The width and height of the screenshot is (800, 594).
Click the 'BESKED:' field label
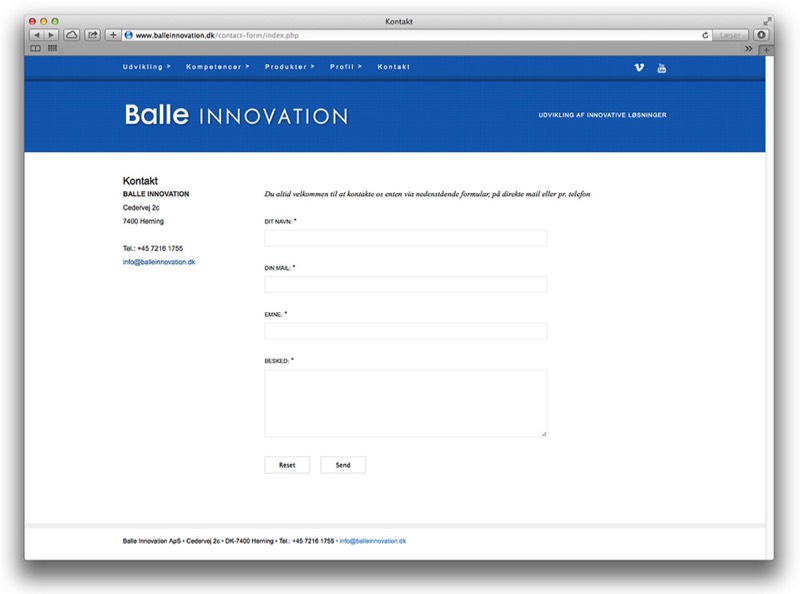277,361
